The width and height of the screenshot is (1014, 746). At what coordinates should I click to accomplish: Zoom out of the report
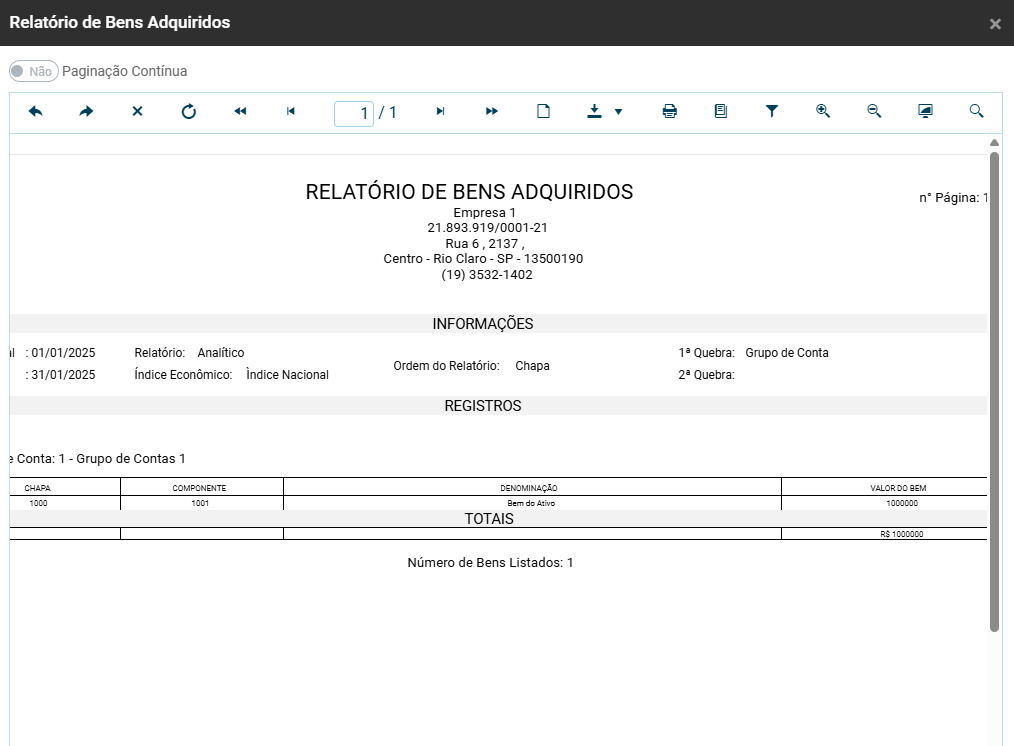pyautogui.click(x=874, y=112)
